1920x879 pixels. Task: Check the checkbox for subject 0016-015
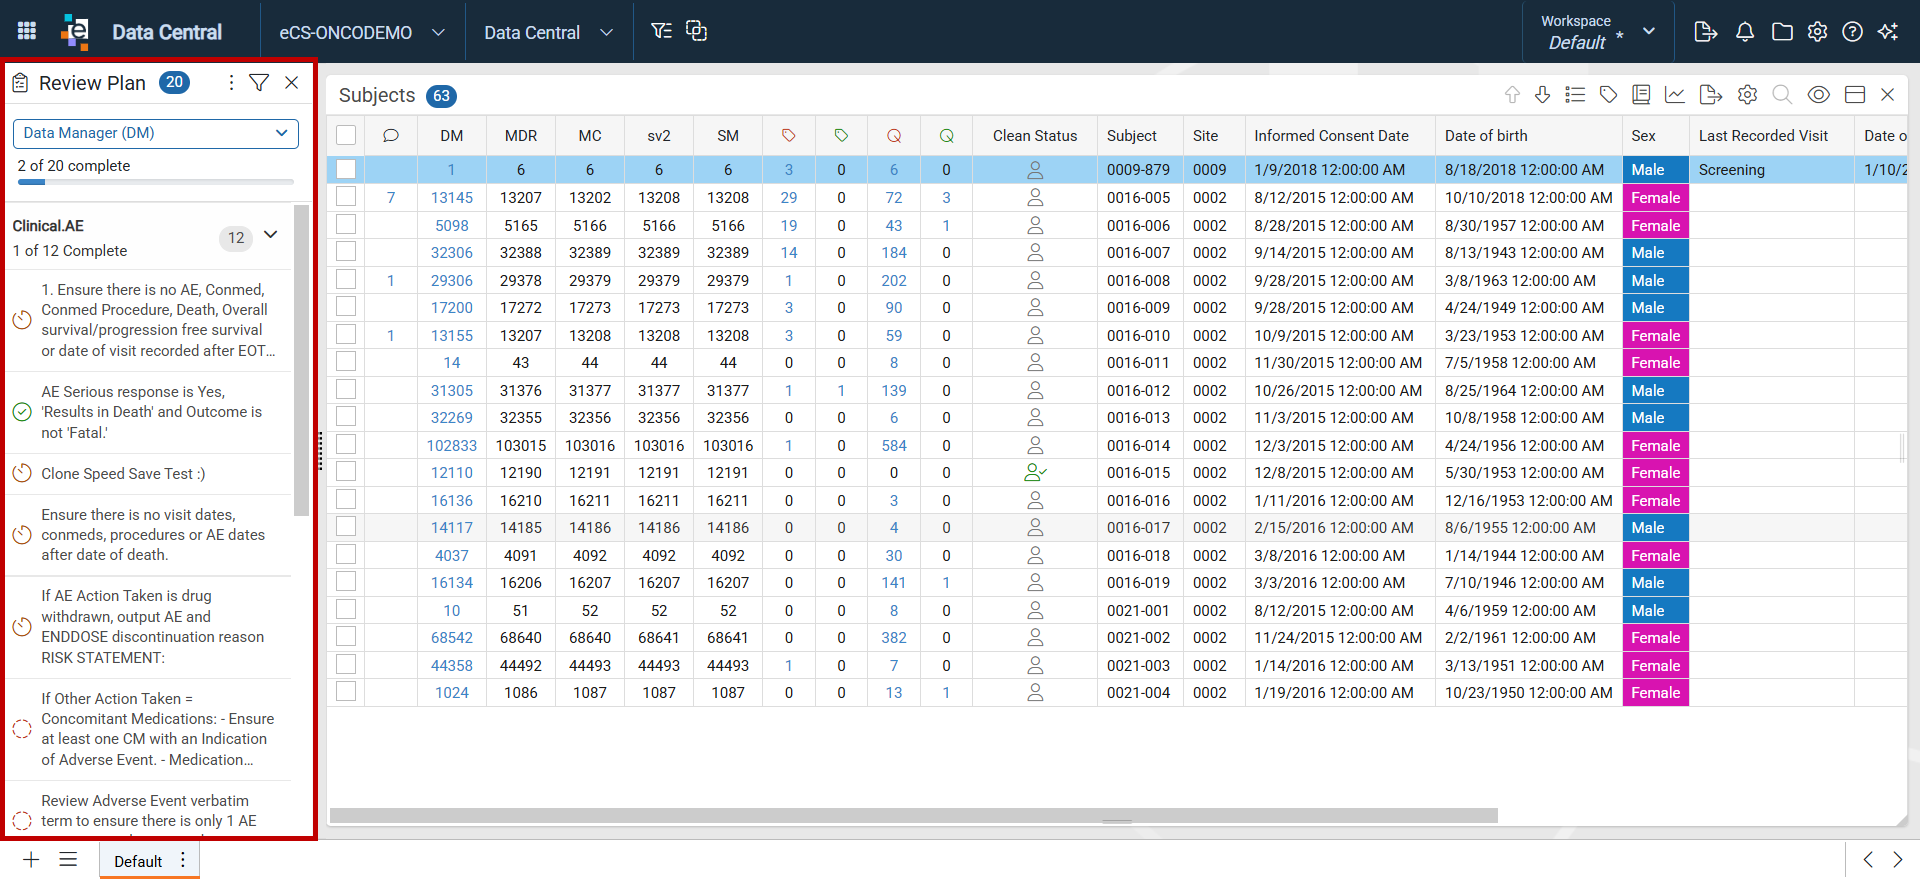[x=346, y=472]
